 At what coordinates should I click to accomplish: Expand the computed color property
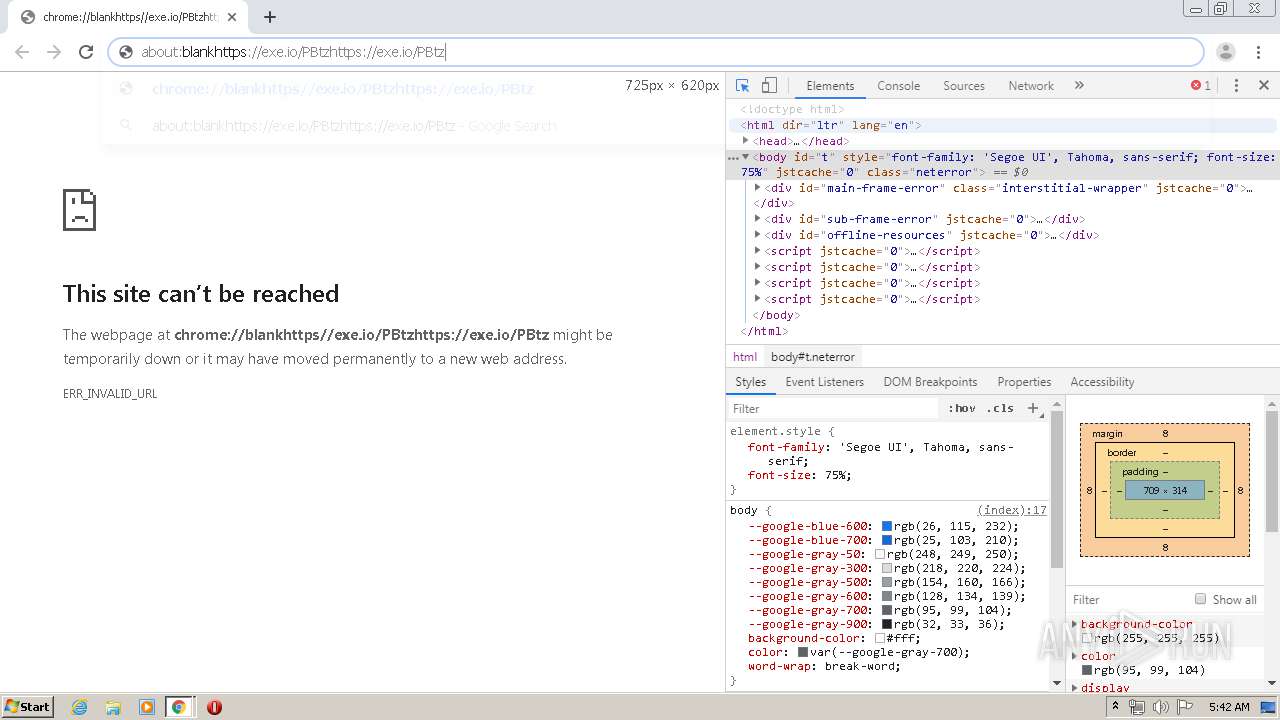click(1076, 656)
